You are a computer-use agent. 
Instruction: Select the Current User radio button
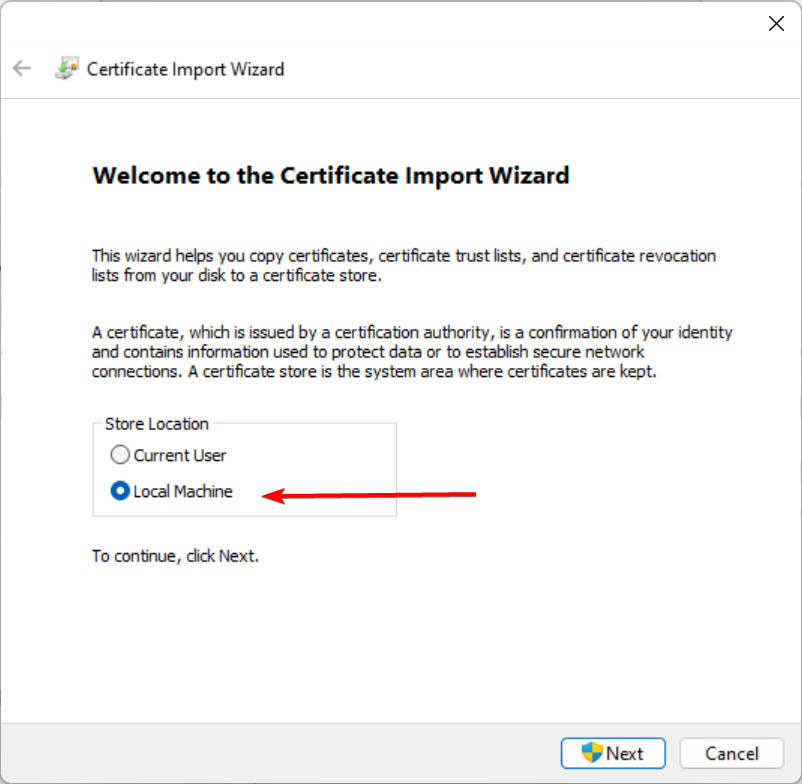120,455
